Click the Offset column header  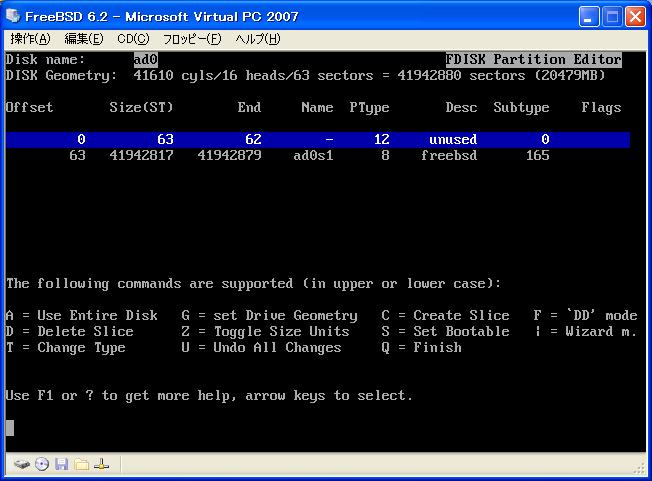coord(29,107)
